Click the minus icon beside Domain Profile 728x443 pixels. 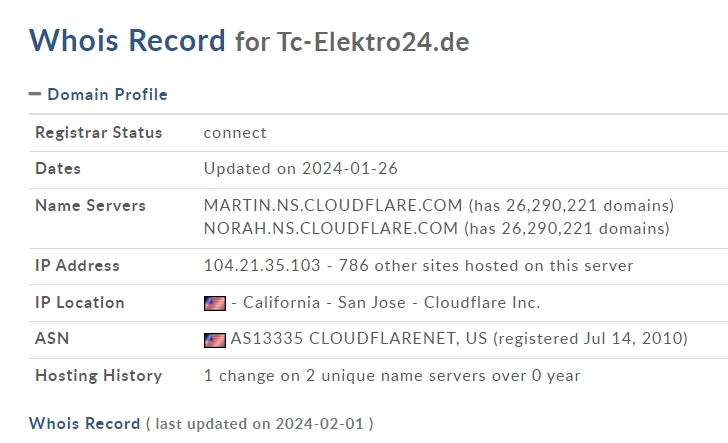(35, 94)
